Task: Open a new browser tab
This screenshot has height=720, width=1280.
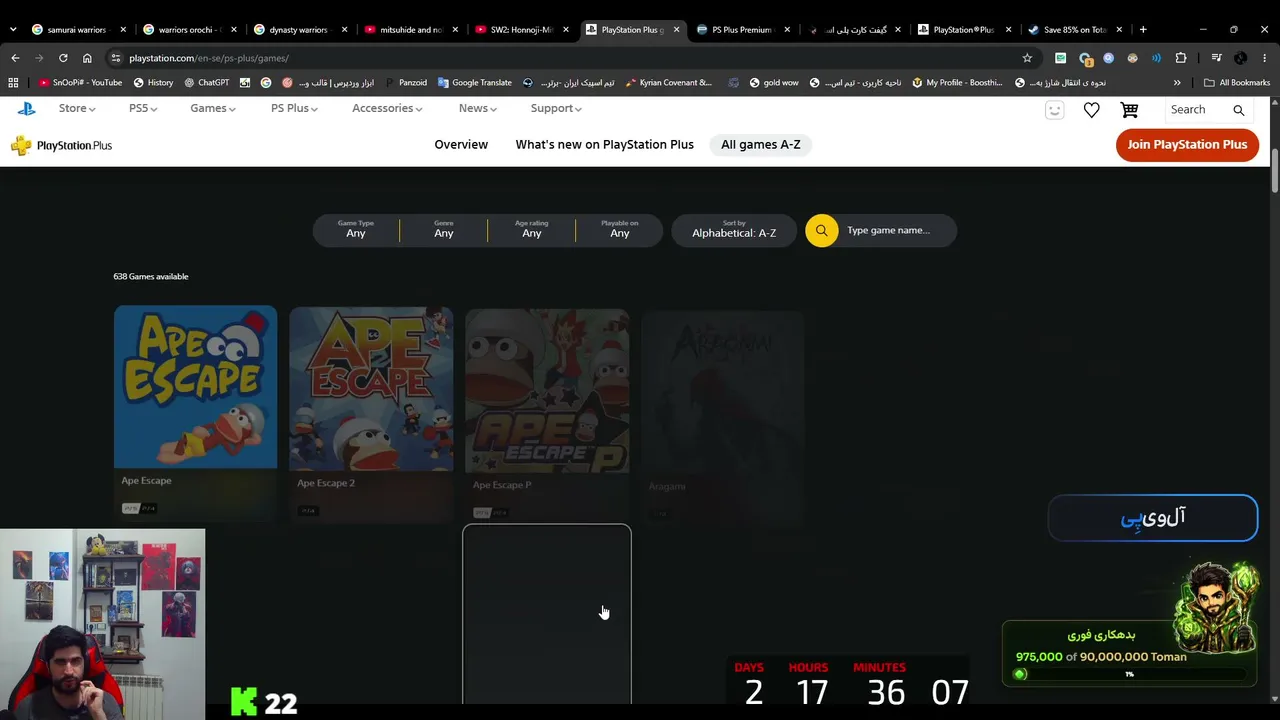Action: (x=1143, y=30)
